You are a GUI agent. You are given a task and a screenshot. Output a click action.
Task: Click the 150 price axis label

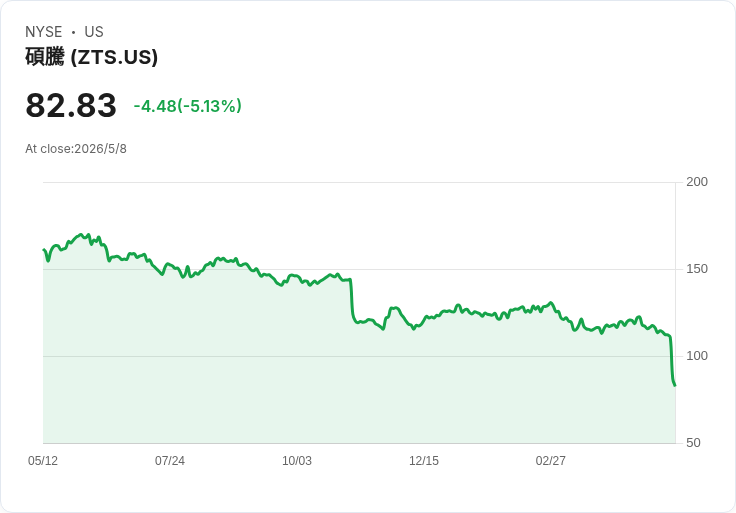point(697,269)
